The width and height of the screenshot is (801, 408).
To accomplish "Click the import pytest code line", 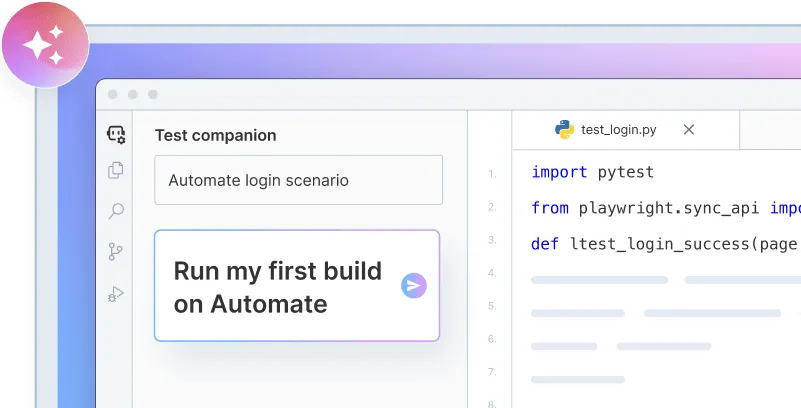I will [593, 173].
